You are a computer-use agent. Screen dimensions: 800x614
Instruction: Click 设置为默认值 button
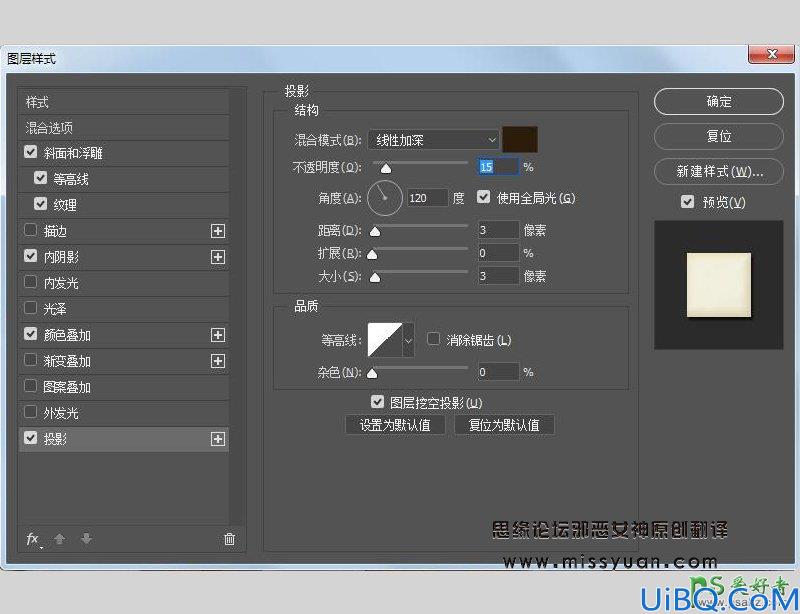tap(395, 425)
